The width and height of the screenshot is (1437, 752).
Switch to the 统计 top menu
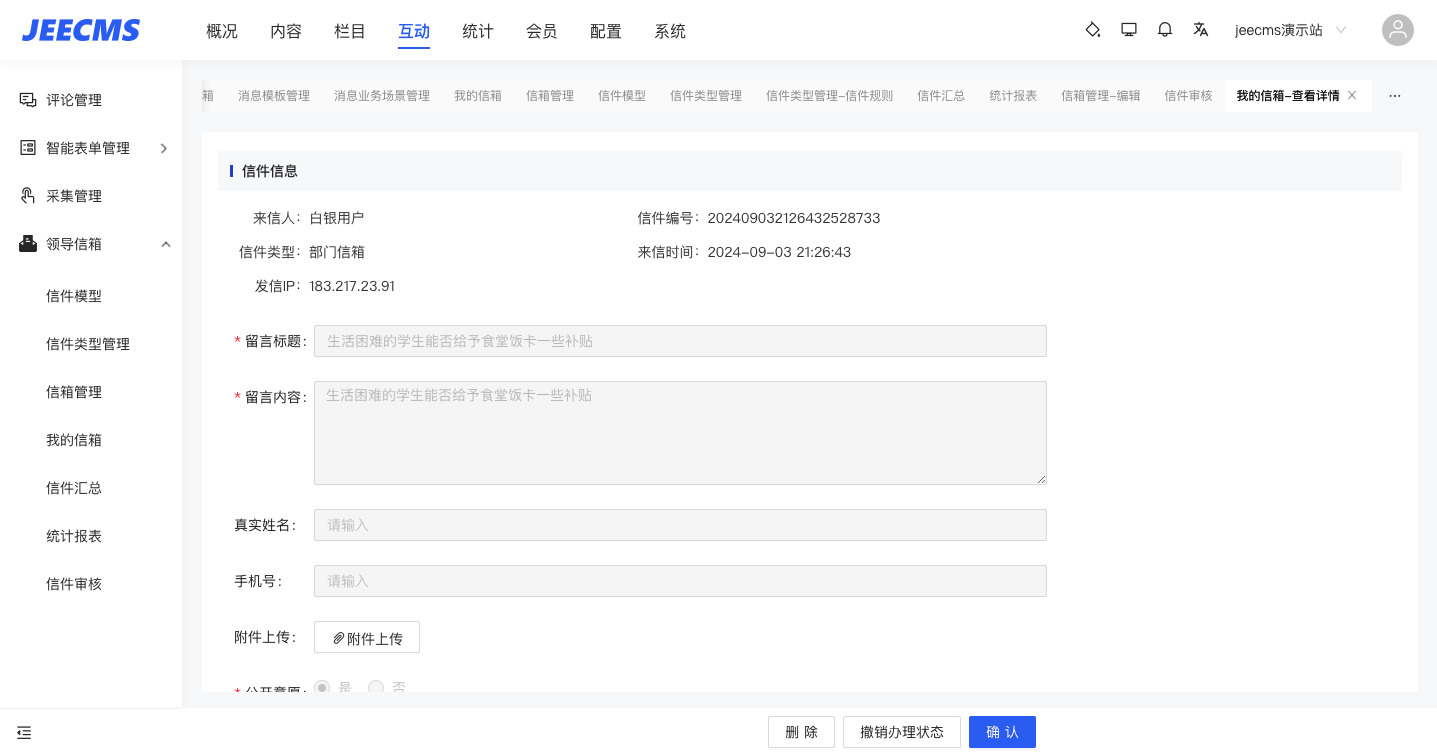[477, 31]
